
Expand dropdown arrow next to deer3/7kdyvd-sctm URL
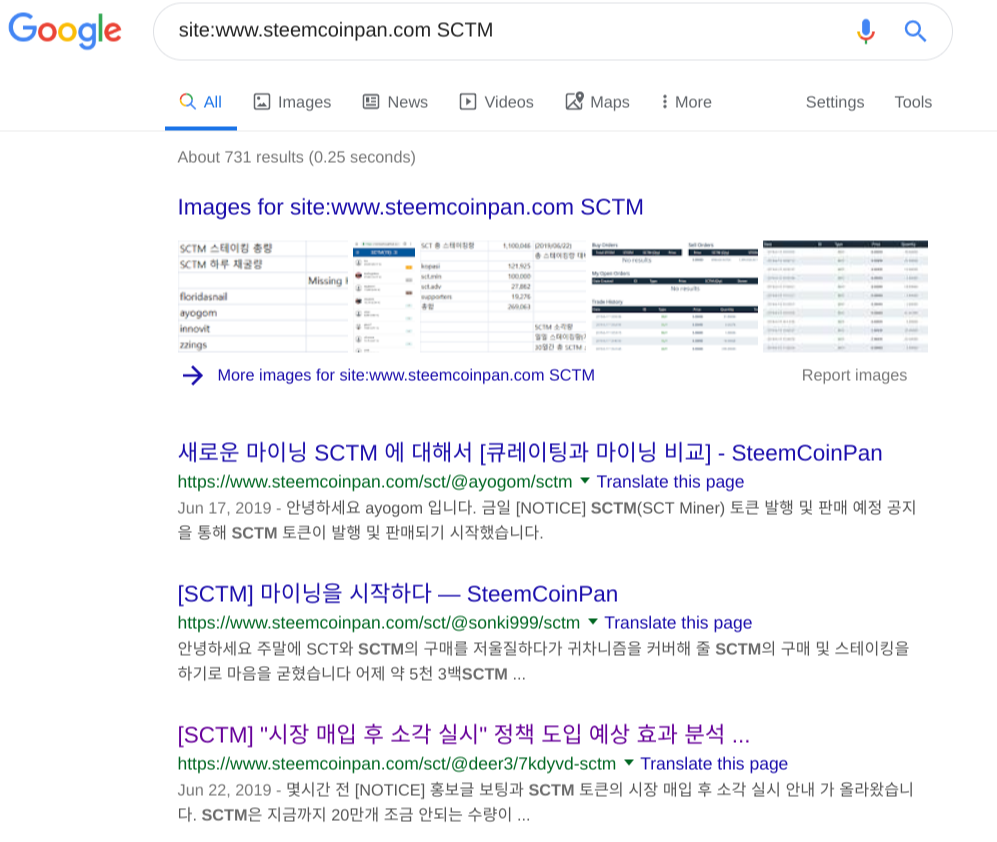click(x=629, y=763)
